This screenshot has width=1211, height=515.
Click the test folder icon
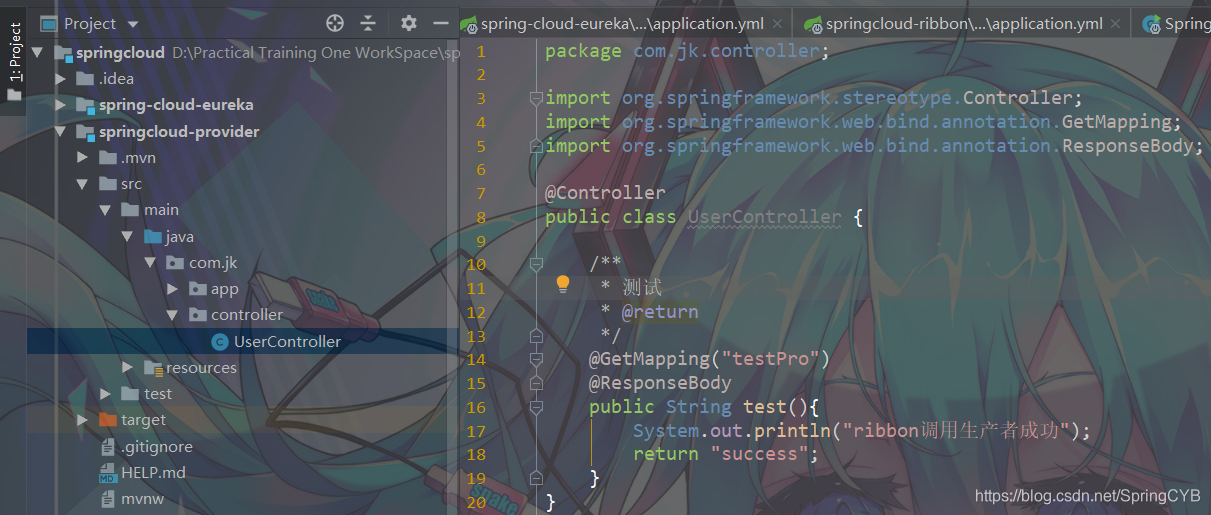point(130,394)
